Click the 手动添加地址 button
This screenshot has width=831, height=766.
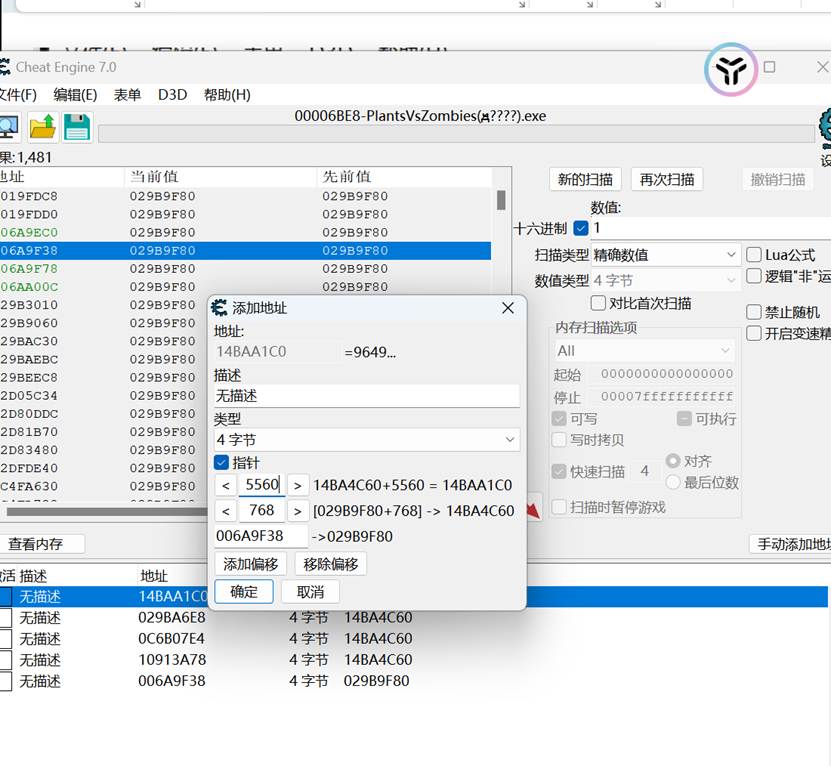point(791,544)
